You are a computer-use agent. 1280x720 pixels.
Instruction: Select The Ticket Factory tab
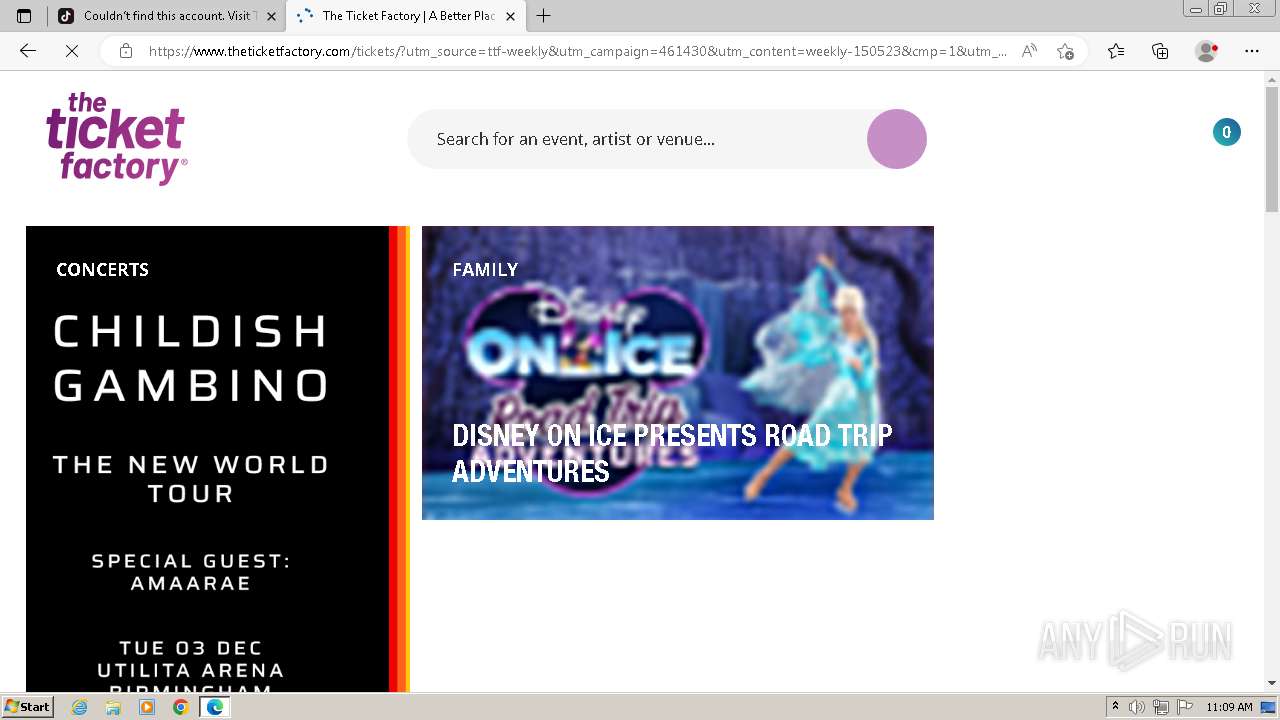click(408, 16)
